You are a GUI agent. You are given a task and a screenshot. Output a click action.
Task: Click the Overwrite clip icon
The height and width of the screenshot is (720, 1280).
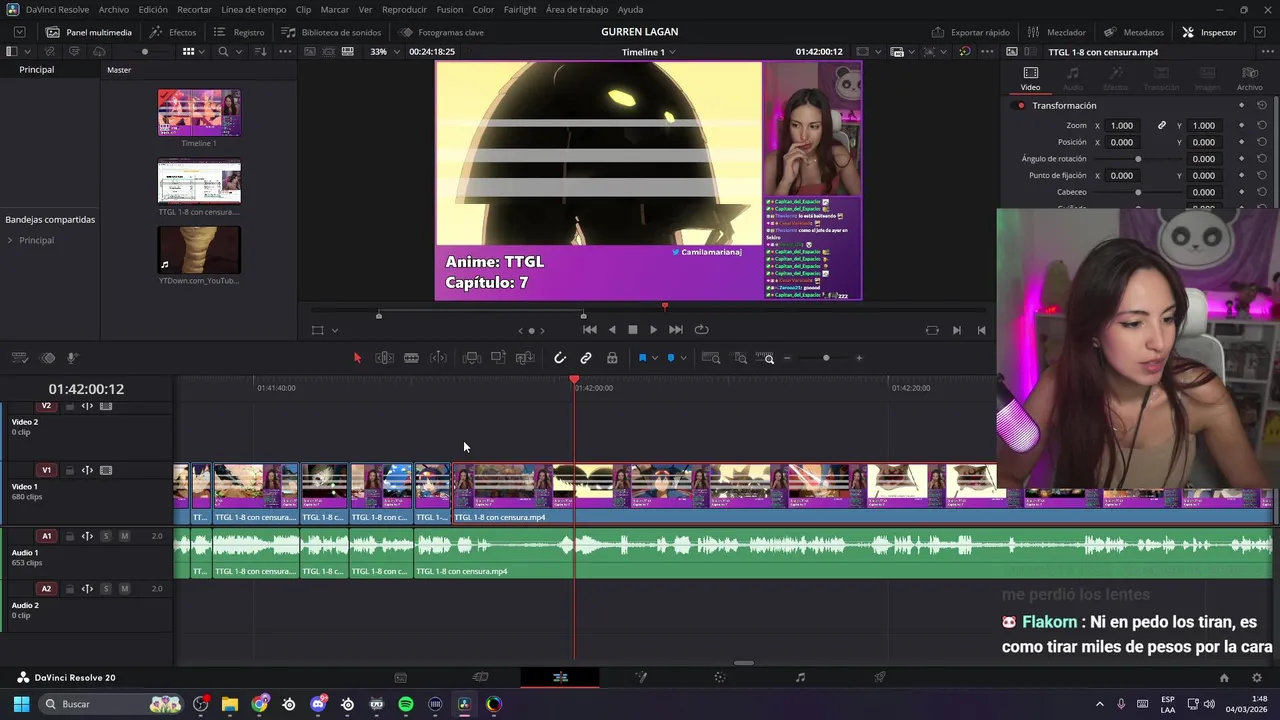pyautogui.click(x=498, y=358)
